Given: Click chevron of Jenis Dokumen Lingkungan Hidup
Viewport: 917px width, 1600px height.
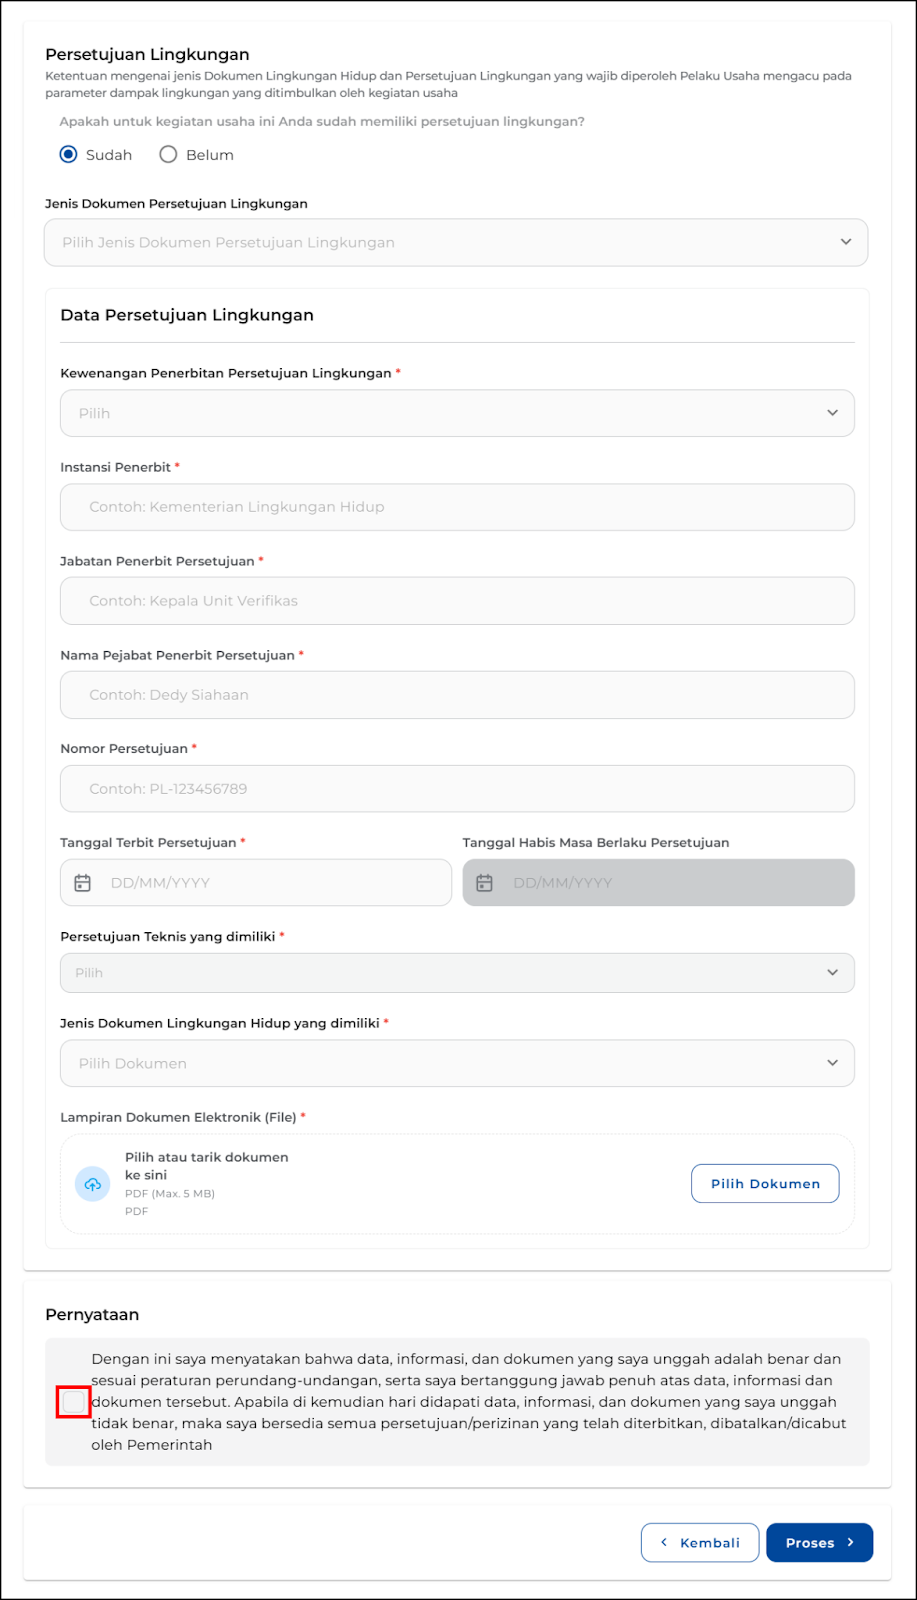Looking at the screenshot, I should 832,1063.
